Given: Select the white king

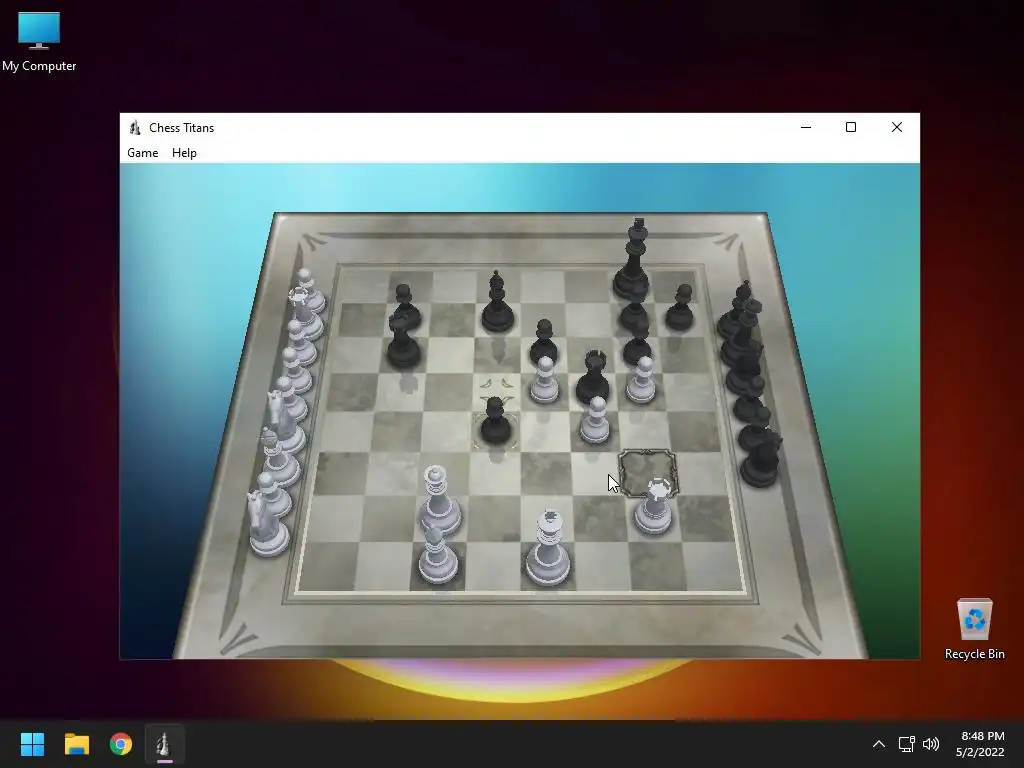Looking at the screenshot, I should tap(548, 549).
